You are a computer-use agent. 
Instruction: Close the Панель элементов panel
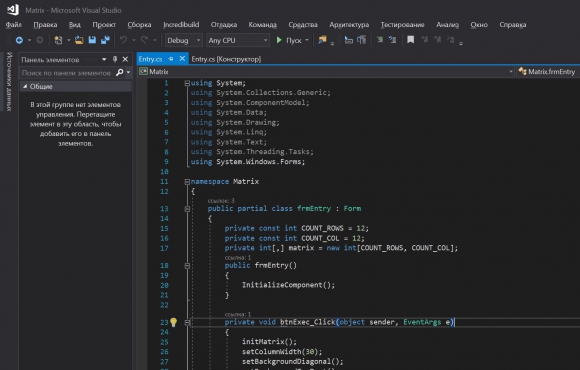(x=125, y=59)
